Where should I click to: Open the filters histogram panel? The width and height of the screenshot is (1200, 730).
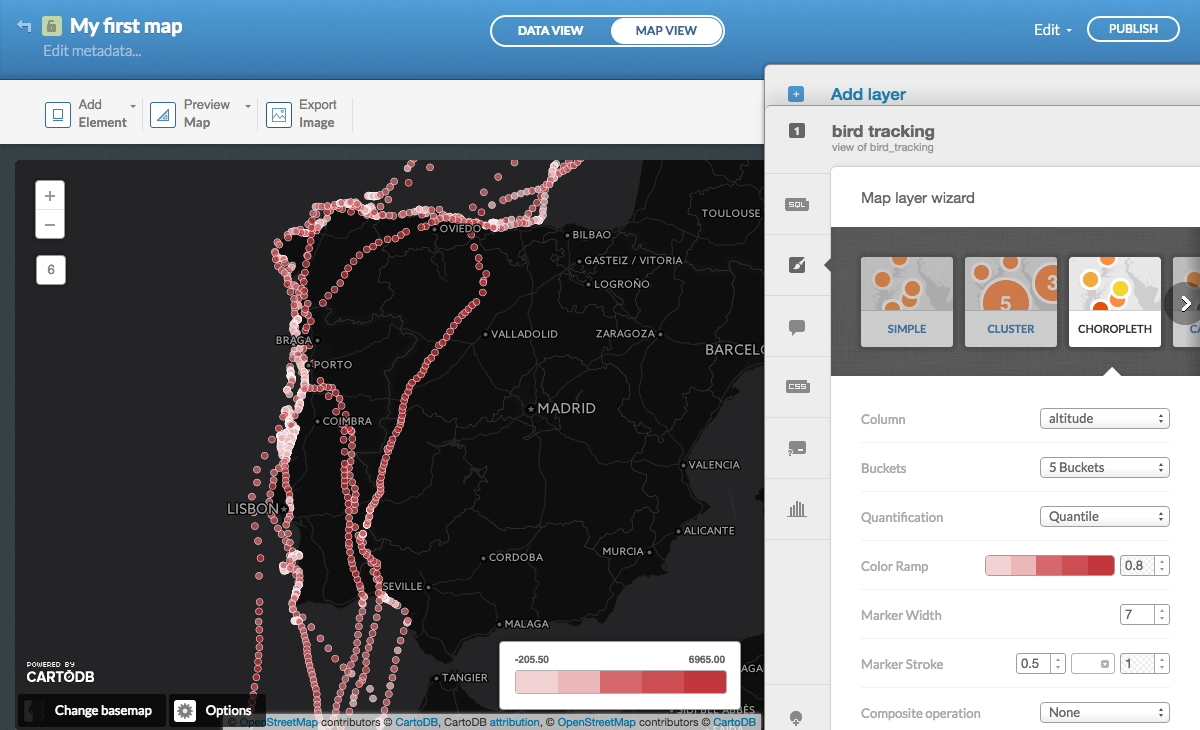point(797,508)
